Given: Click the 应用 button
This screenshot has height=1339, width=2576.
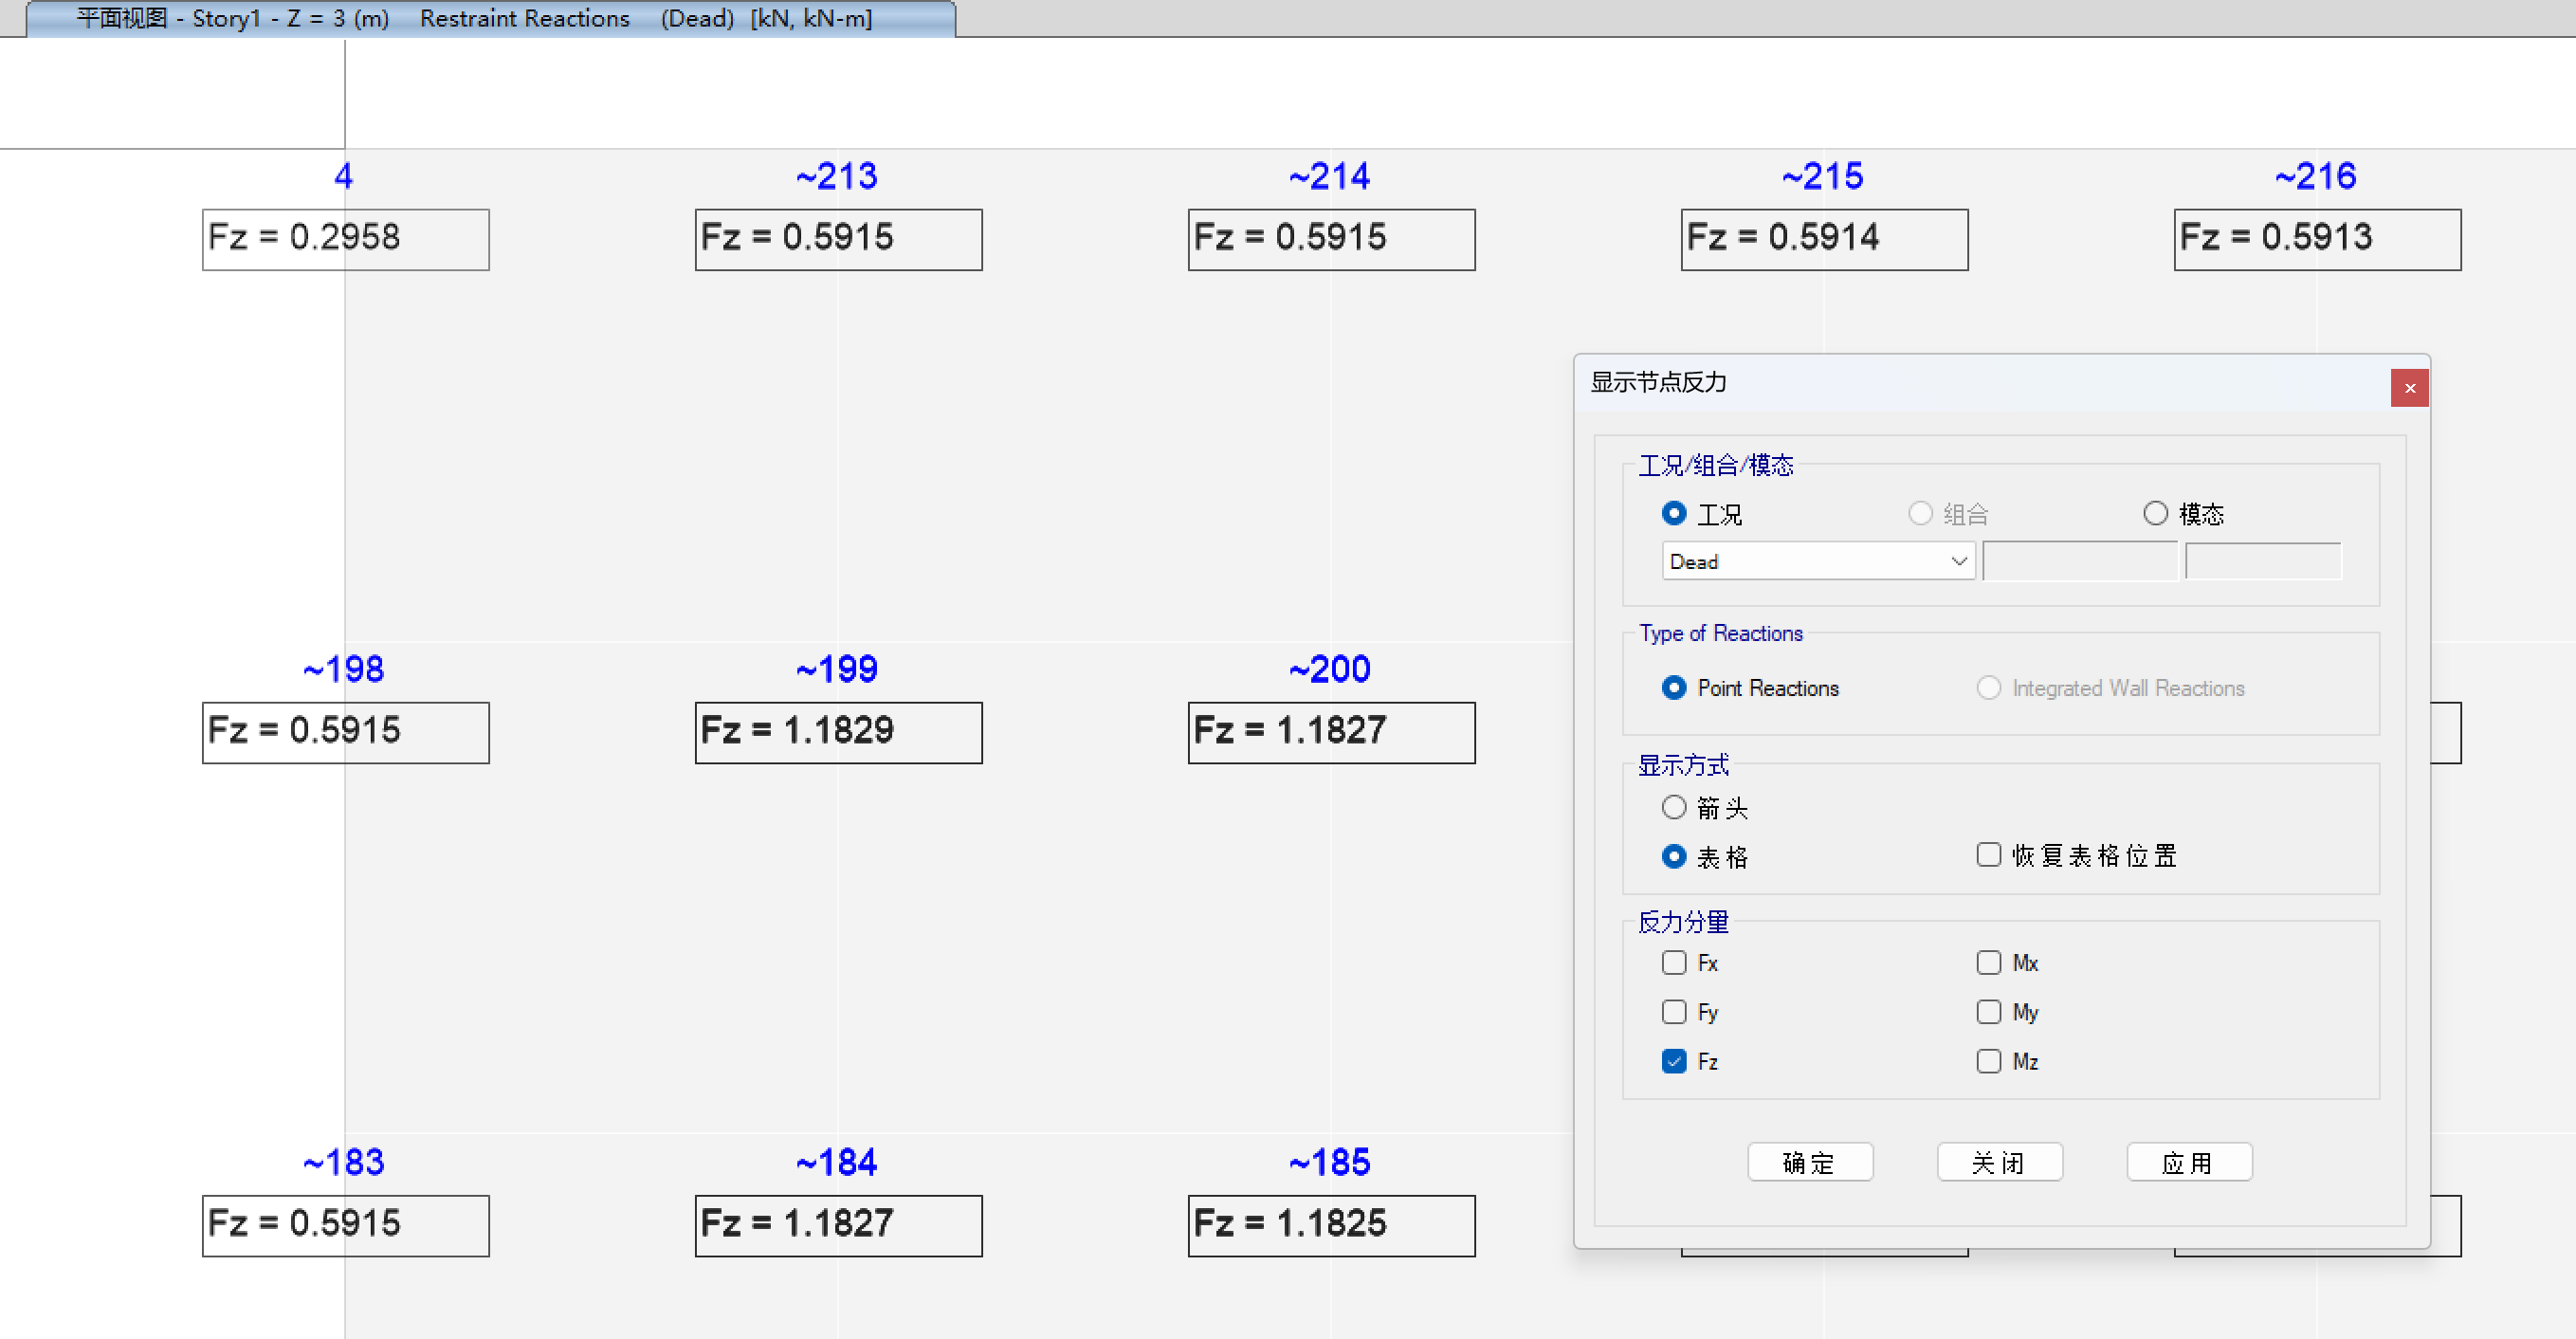Looking at the screenshot, I should 2189,1162.
